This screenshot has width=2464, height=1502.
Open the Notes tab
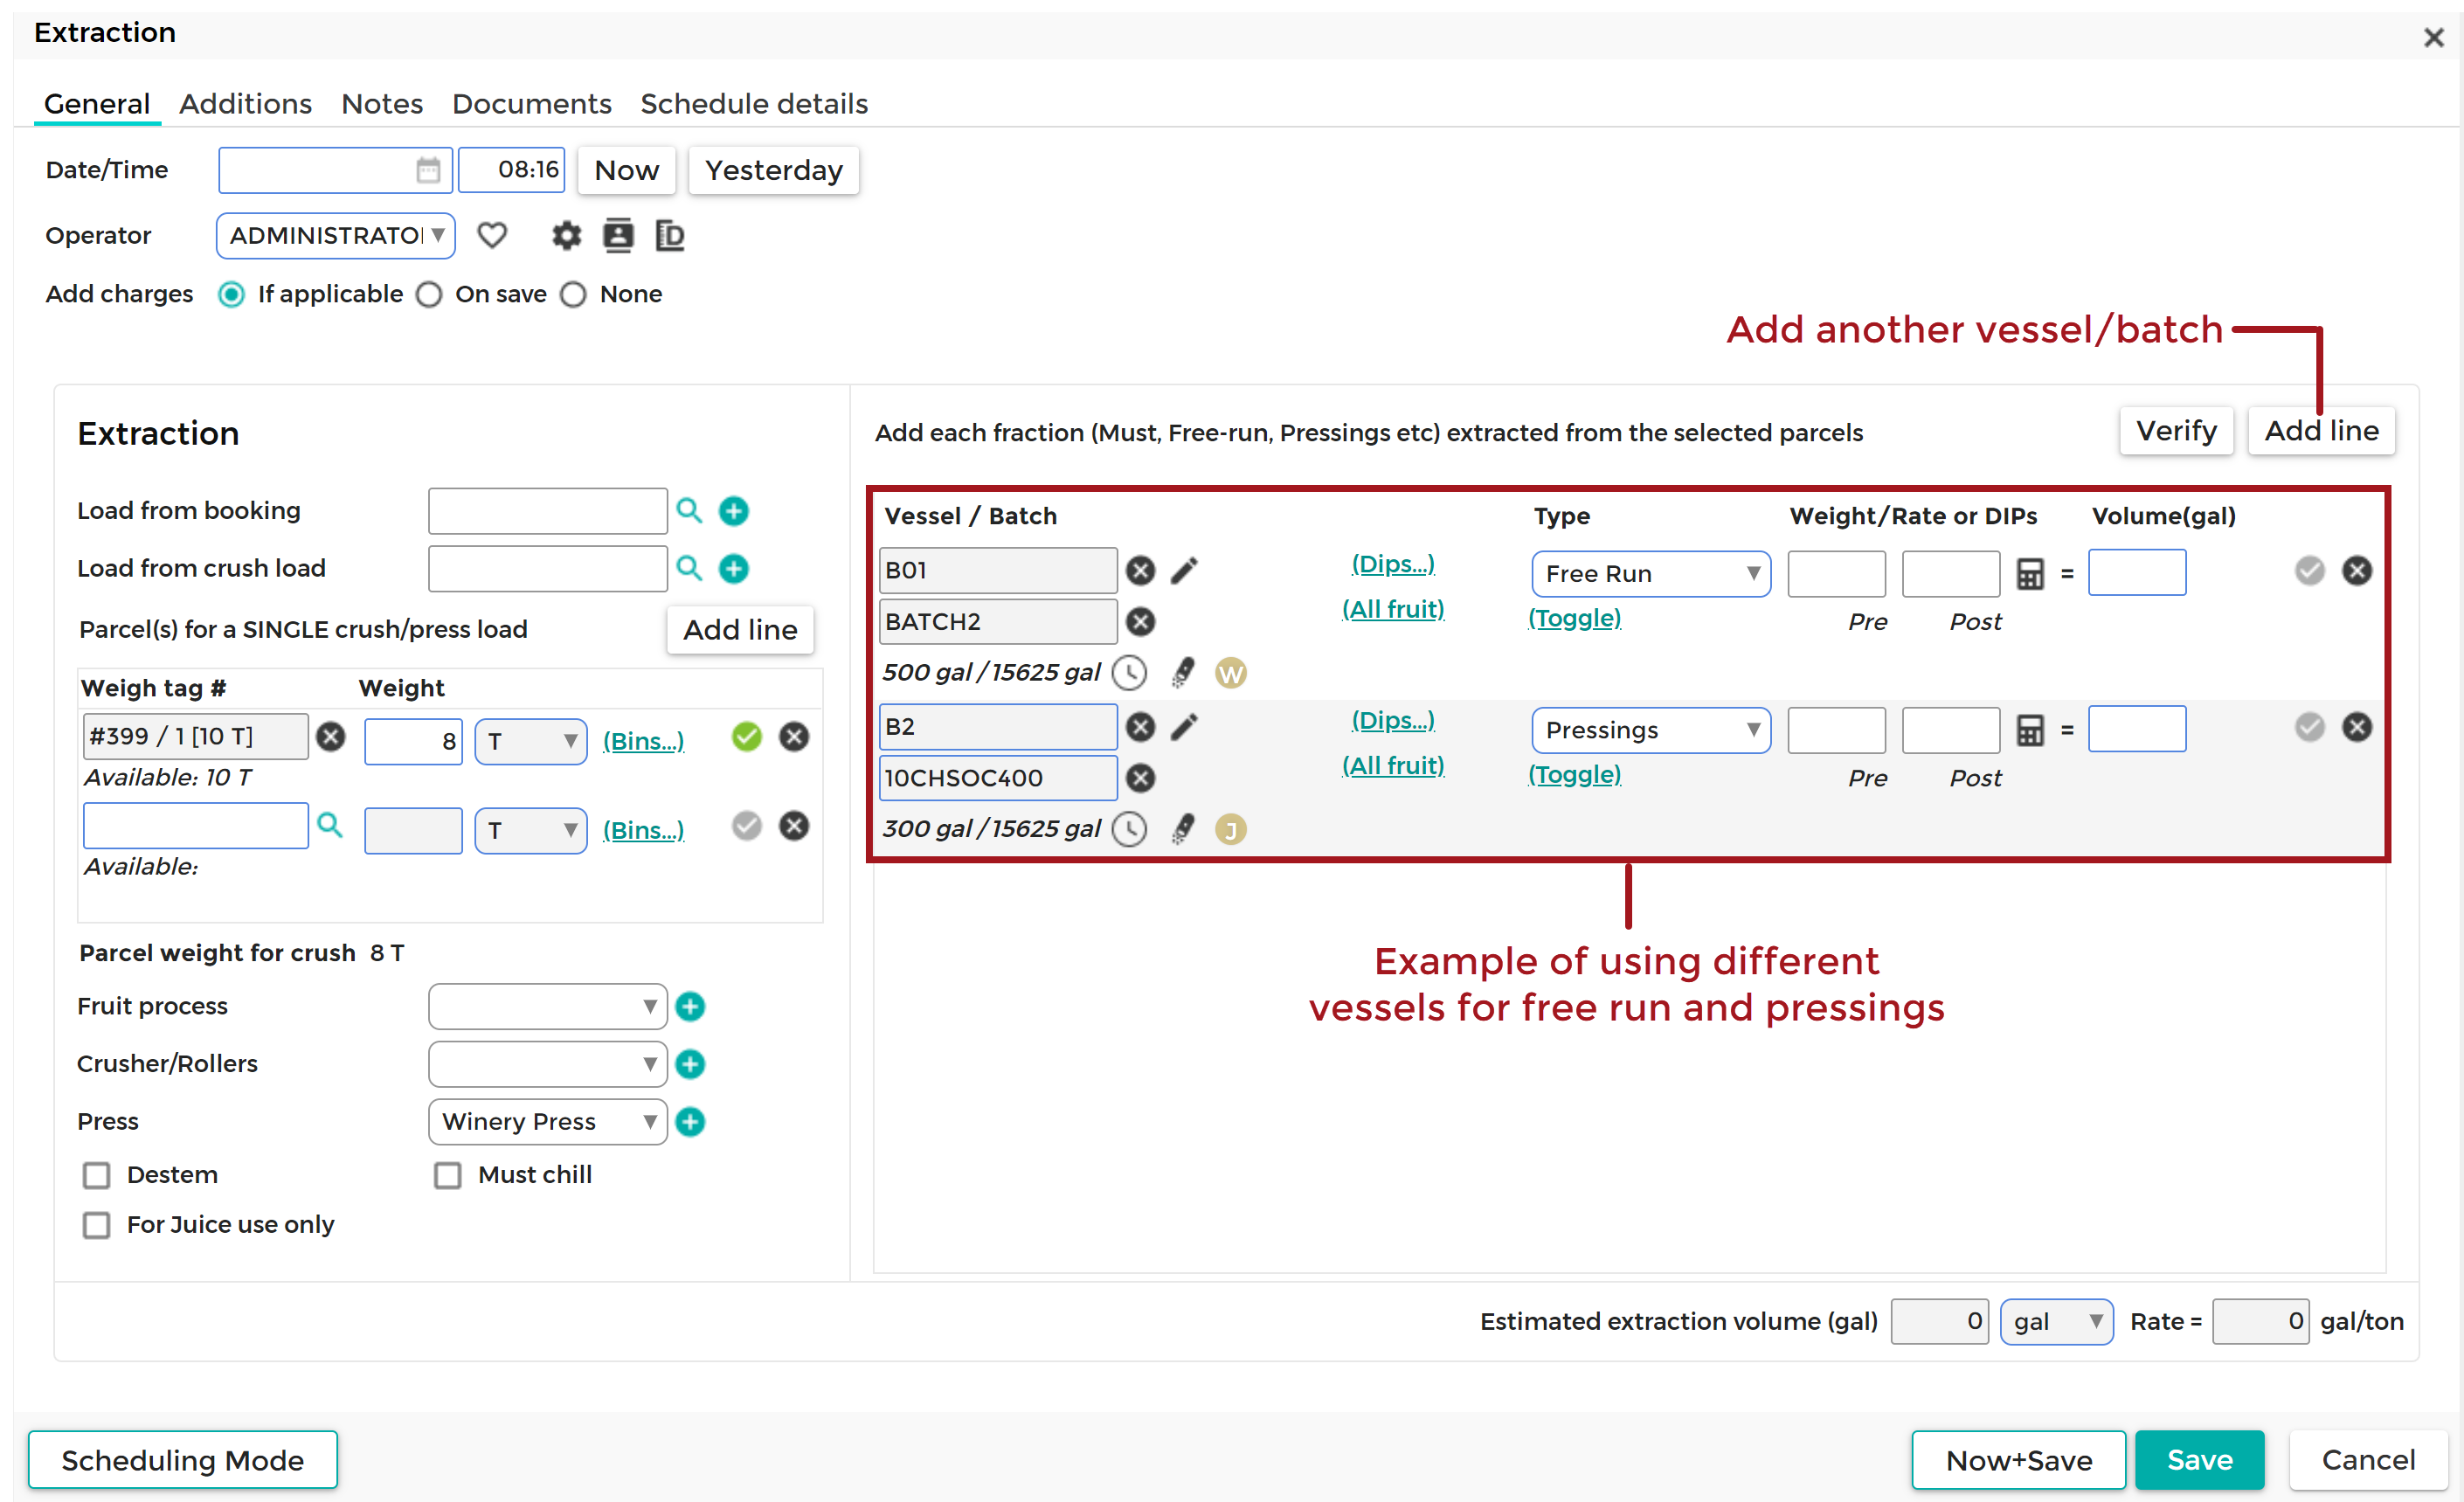click(382, 104)
